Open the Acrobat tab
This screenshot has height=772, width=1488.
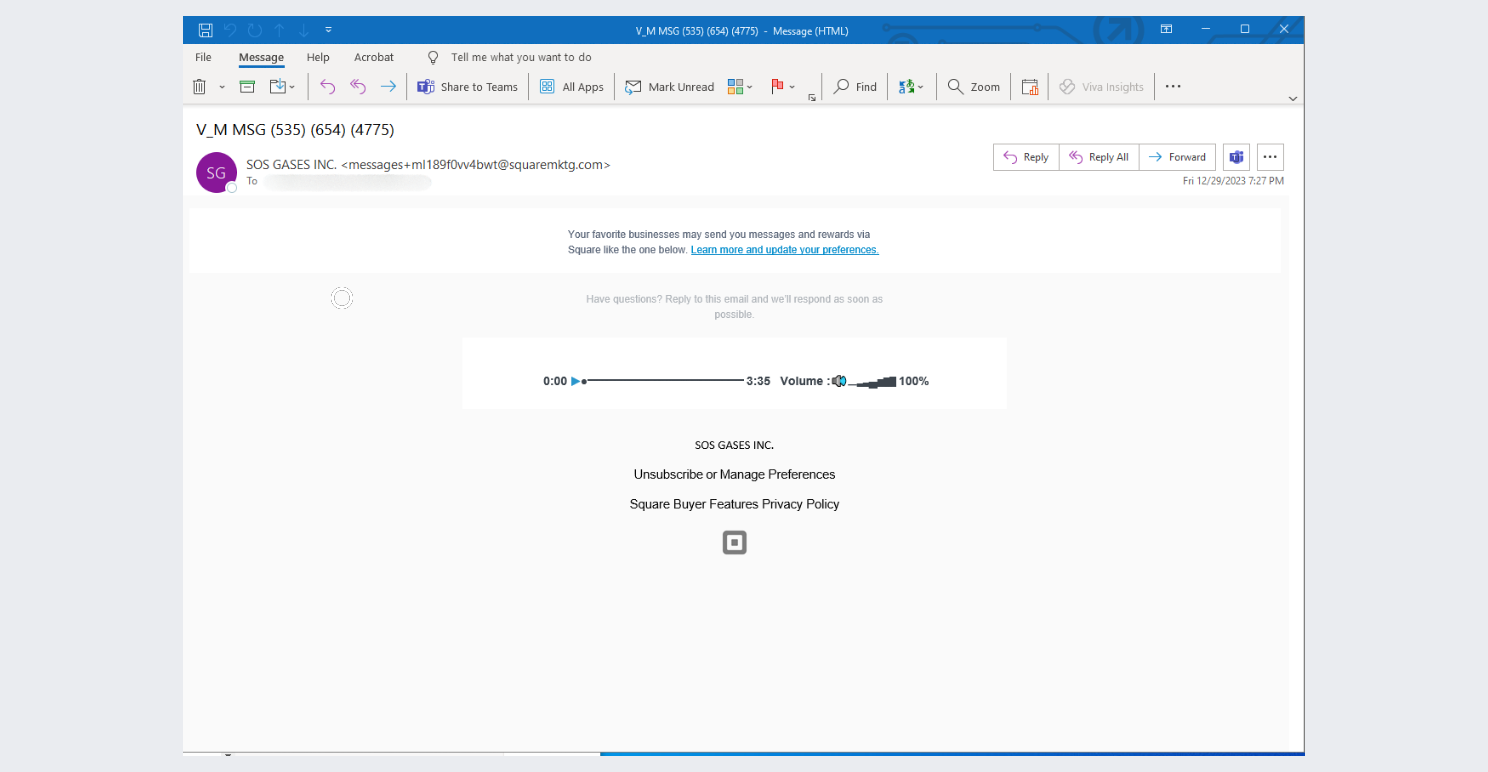(374, 57)
